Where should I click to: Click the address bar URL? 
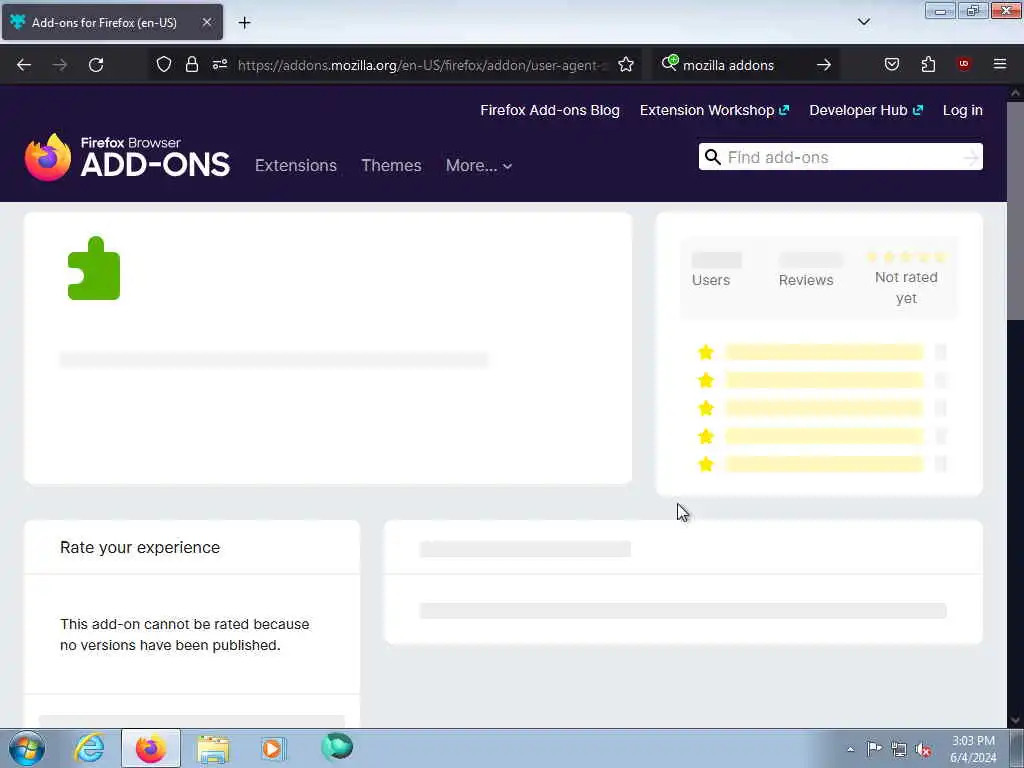(423, 65)
